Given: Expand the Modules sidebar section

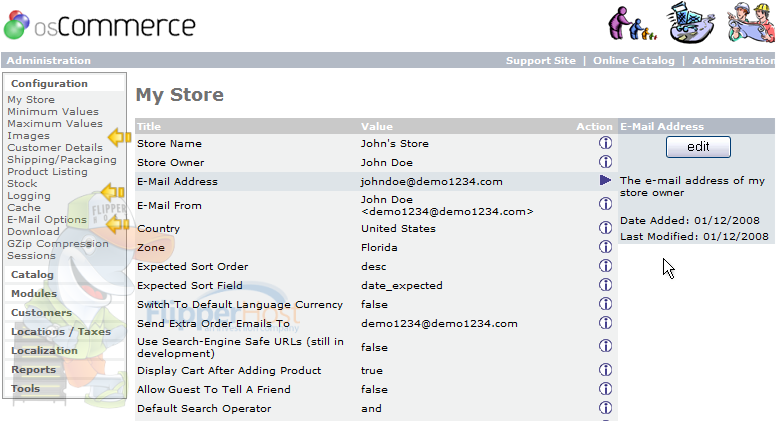Looking at the screenshot, I should coord(34,293).
